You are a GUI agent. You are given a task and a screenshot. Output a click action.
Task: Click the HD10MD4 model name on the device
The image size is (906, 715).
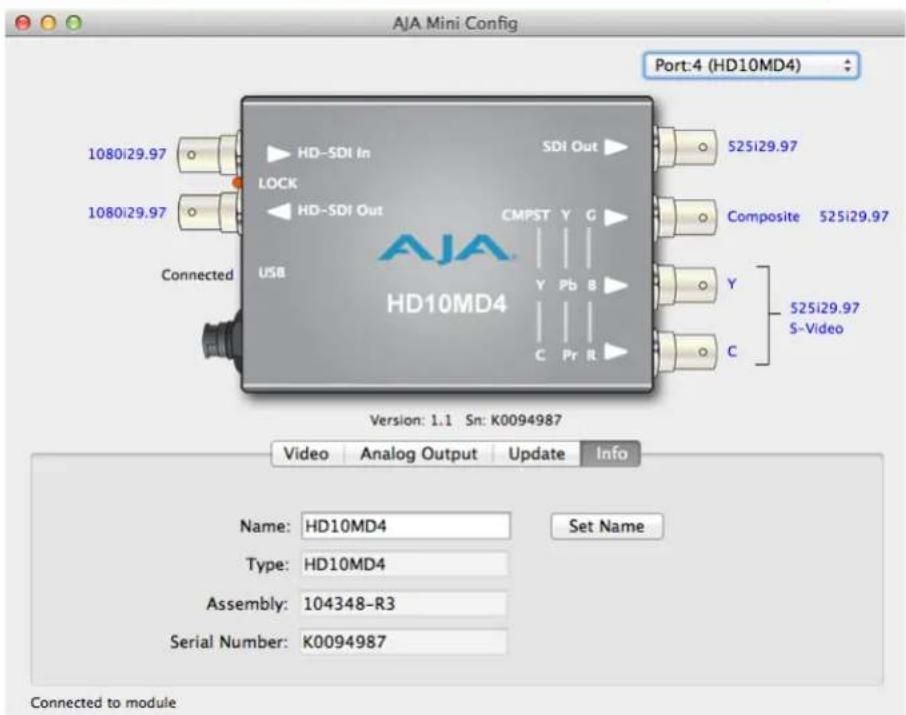click(x=447, y=303)
